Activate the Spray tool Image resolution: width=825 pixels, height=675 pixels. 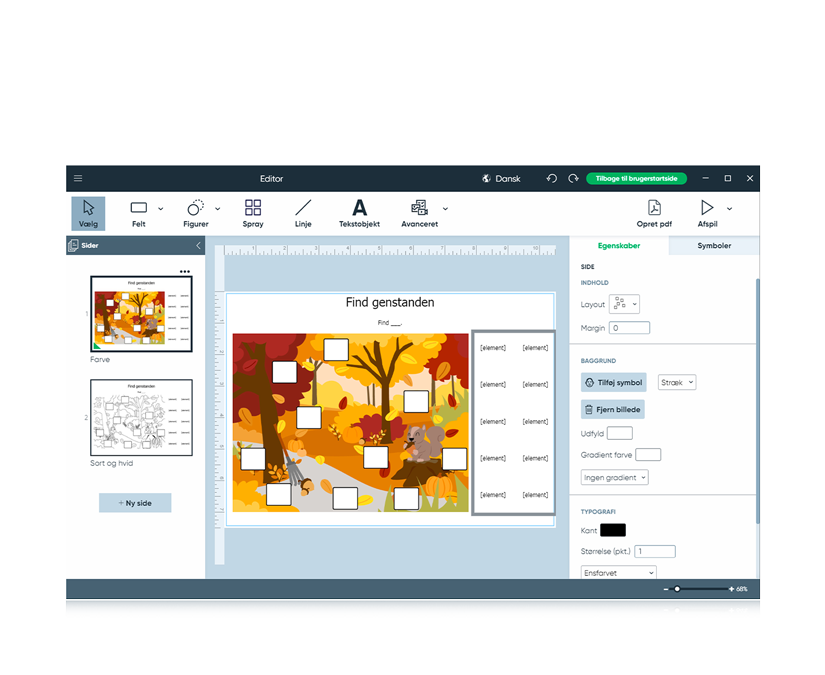pyautogui.click(x=252, y=212)
